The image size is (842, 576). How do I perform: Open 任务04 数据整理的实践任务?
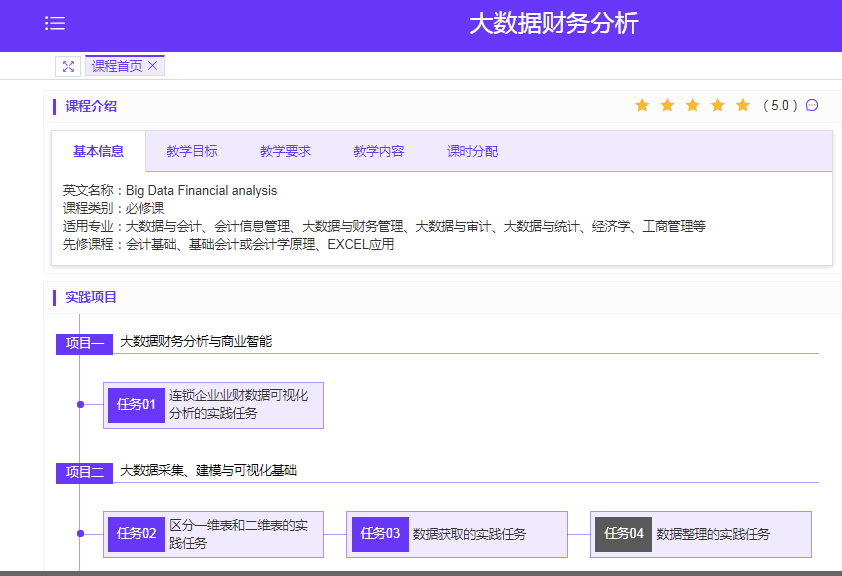click(701, 534)
